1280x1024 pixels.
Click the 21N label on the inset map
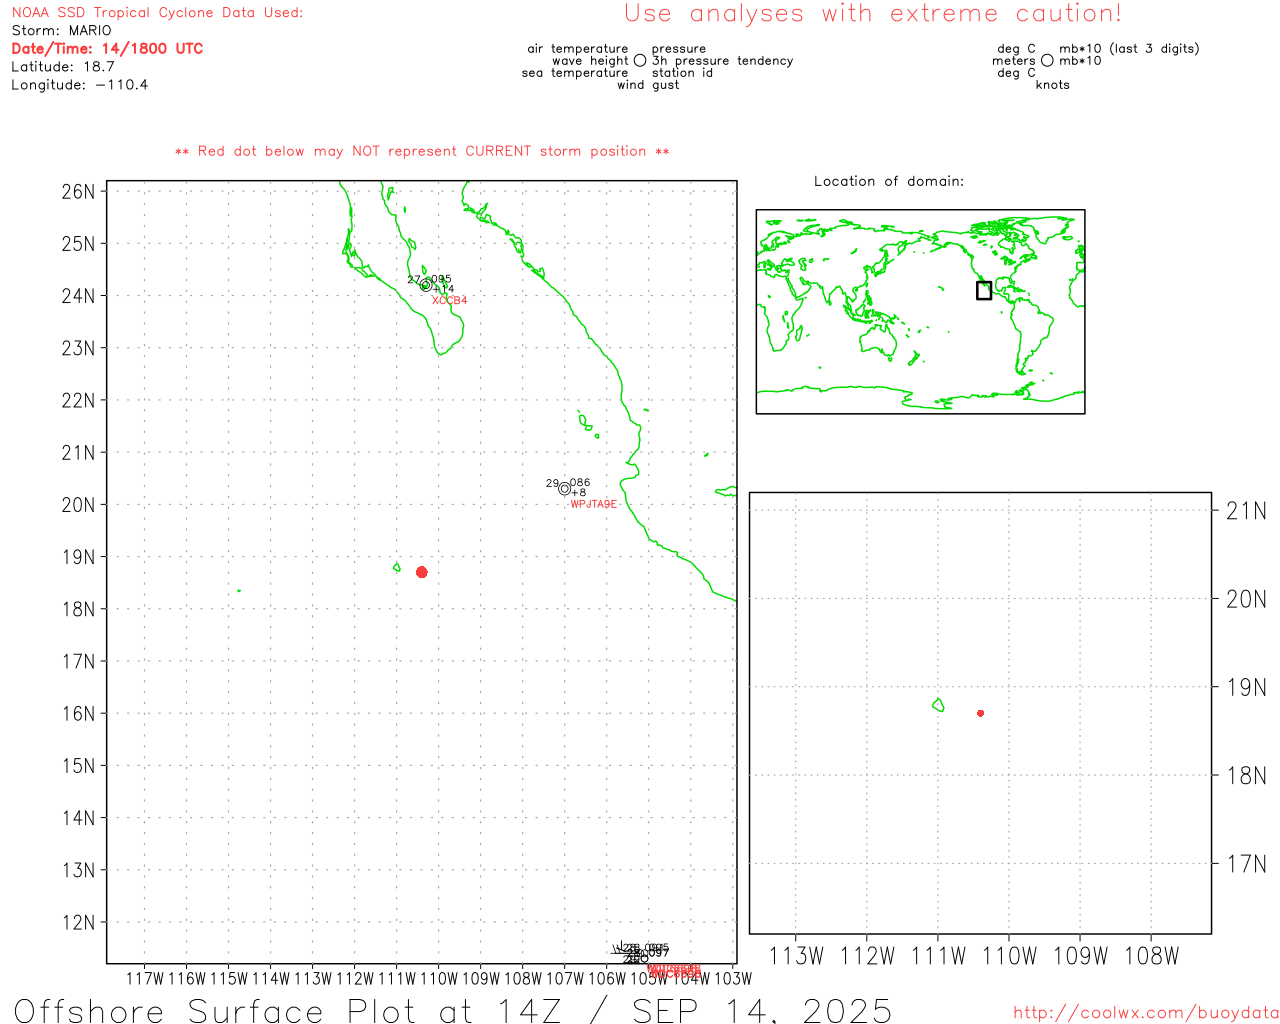coord(1246,511)
